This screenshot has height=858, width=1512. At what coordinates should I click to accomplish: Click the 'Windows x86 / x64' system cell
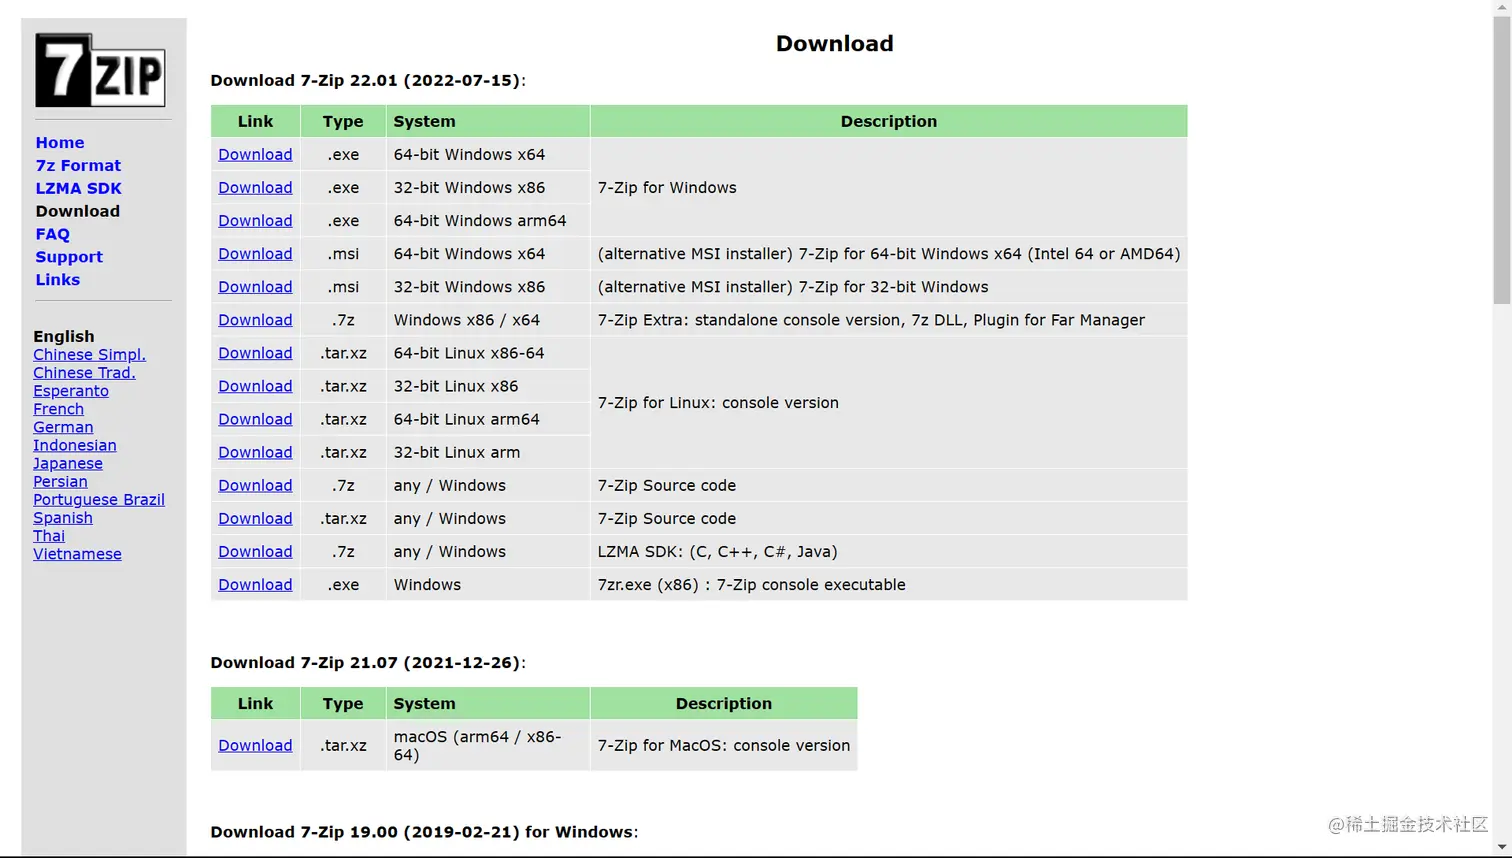point(488,320)
